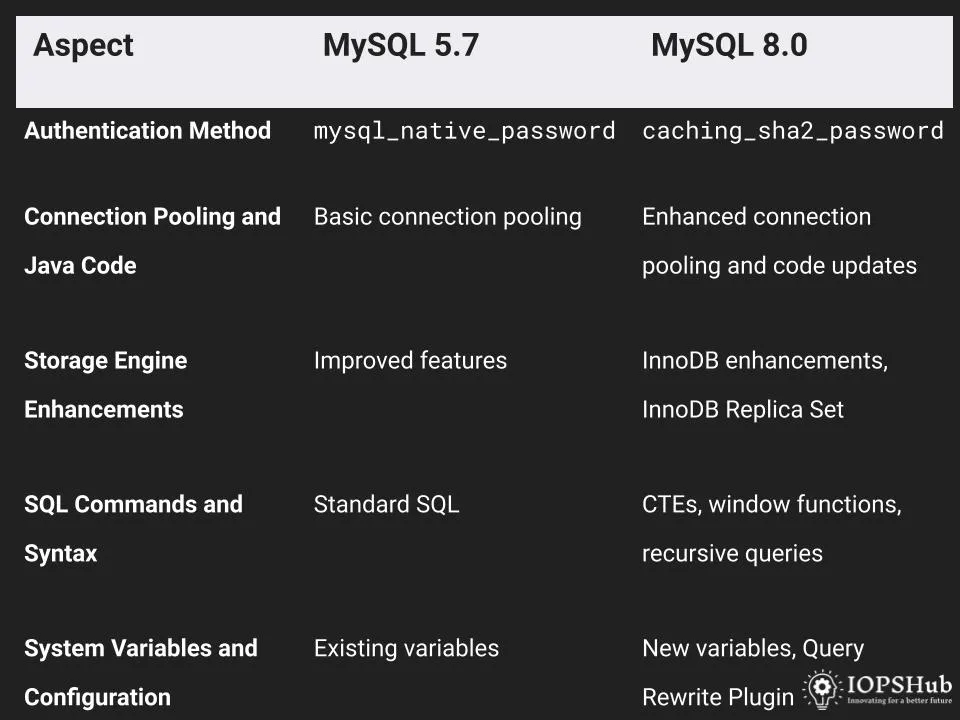Select the Aspect column header
Viewport: 960px width, 720px height.
[83, 46]
